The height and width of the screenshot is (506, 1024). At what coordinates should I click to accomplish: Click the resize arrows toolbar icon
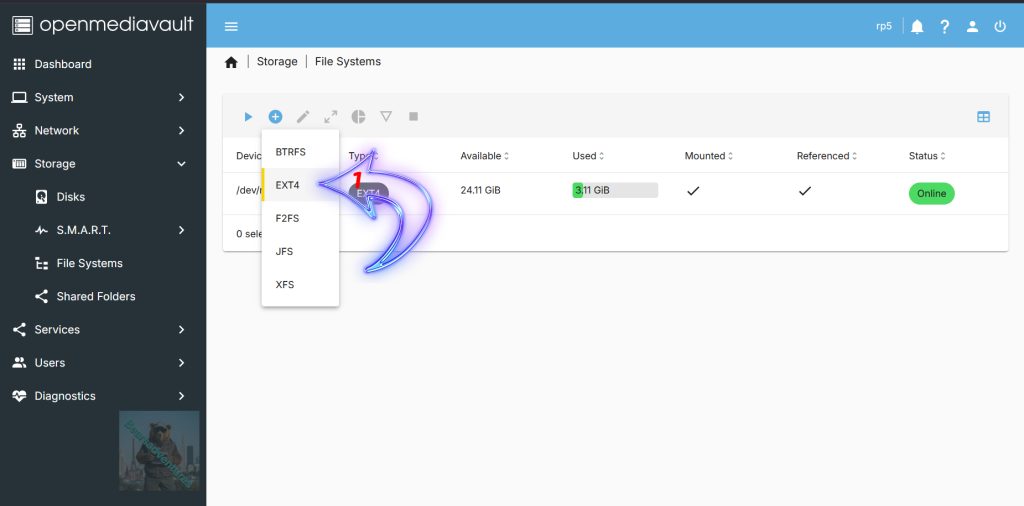pos(331,117)
